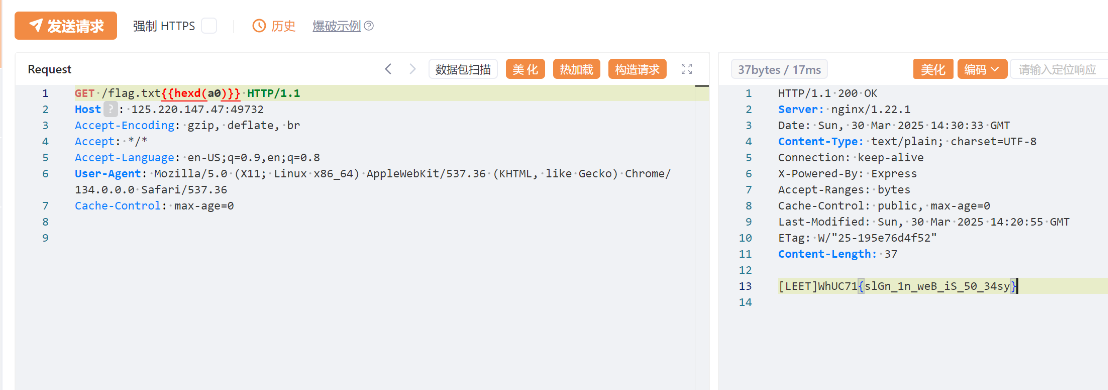Click the Content-Length: 37 line
Screen dimensions: 1108x390
click(x=838, y=254)
